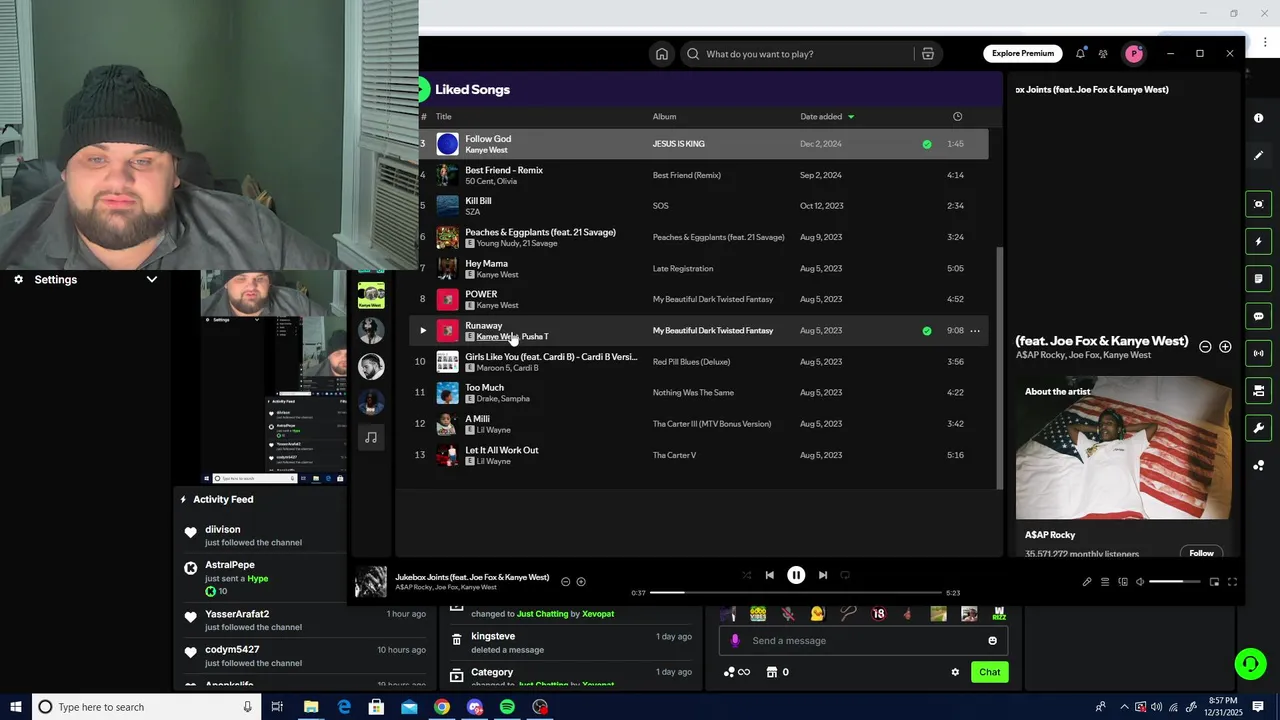The width and height of the screenshot is (1280, 720).
Task: Add track plus icon in Now Playing panel
Action: [1225, 347]
